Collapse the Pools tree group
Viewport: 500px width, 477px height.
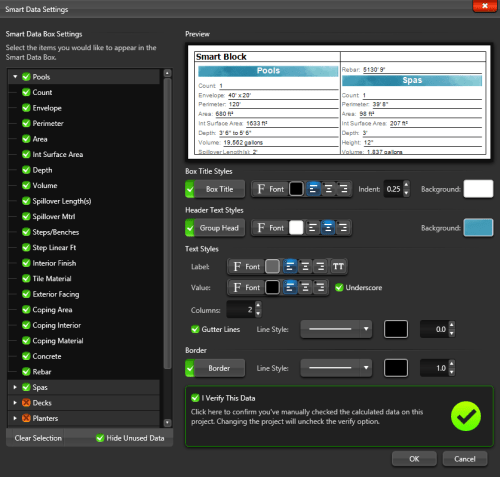pos(15,77)
